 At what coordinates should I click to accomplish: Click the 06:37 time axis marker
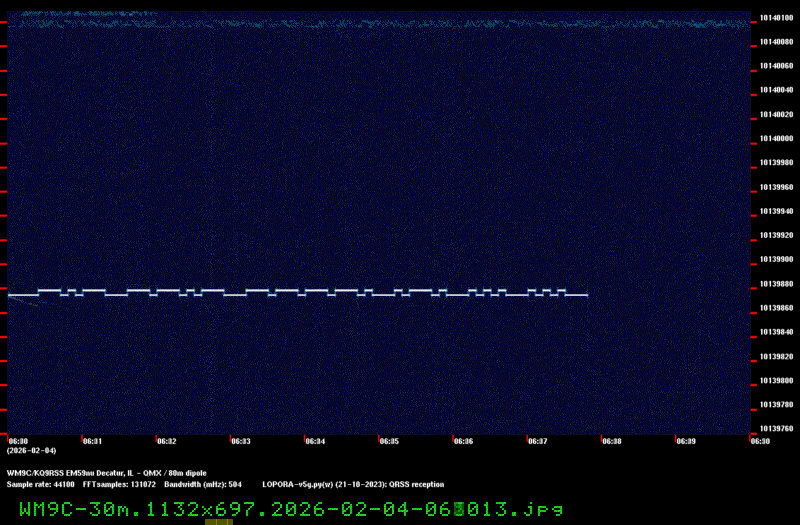coord(537,441)
